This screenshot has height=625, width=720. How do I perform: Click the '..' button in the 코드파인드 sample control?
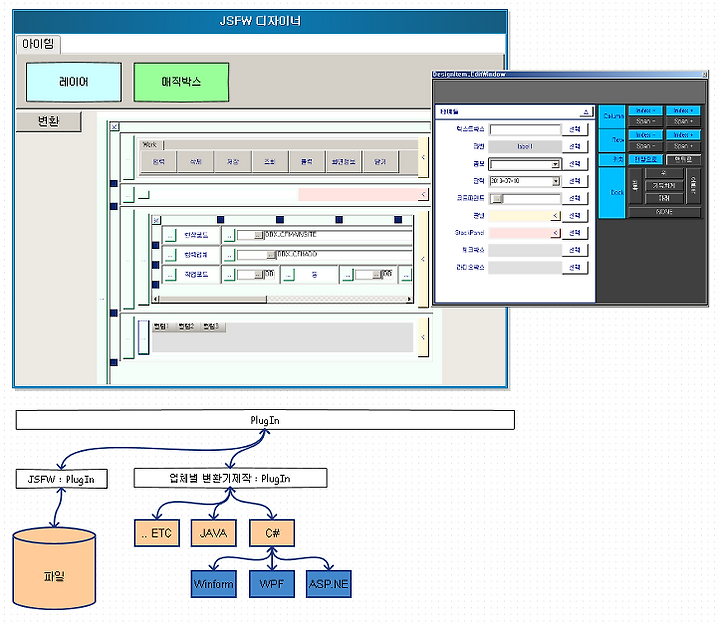(497, 199)
